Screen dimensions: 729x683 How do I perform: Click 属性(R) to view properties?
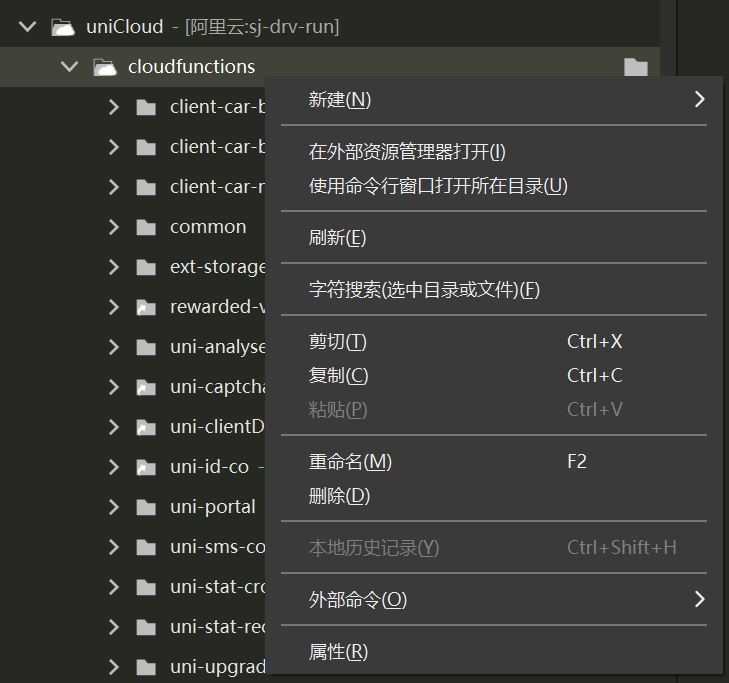338,652
